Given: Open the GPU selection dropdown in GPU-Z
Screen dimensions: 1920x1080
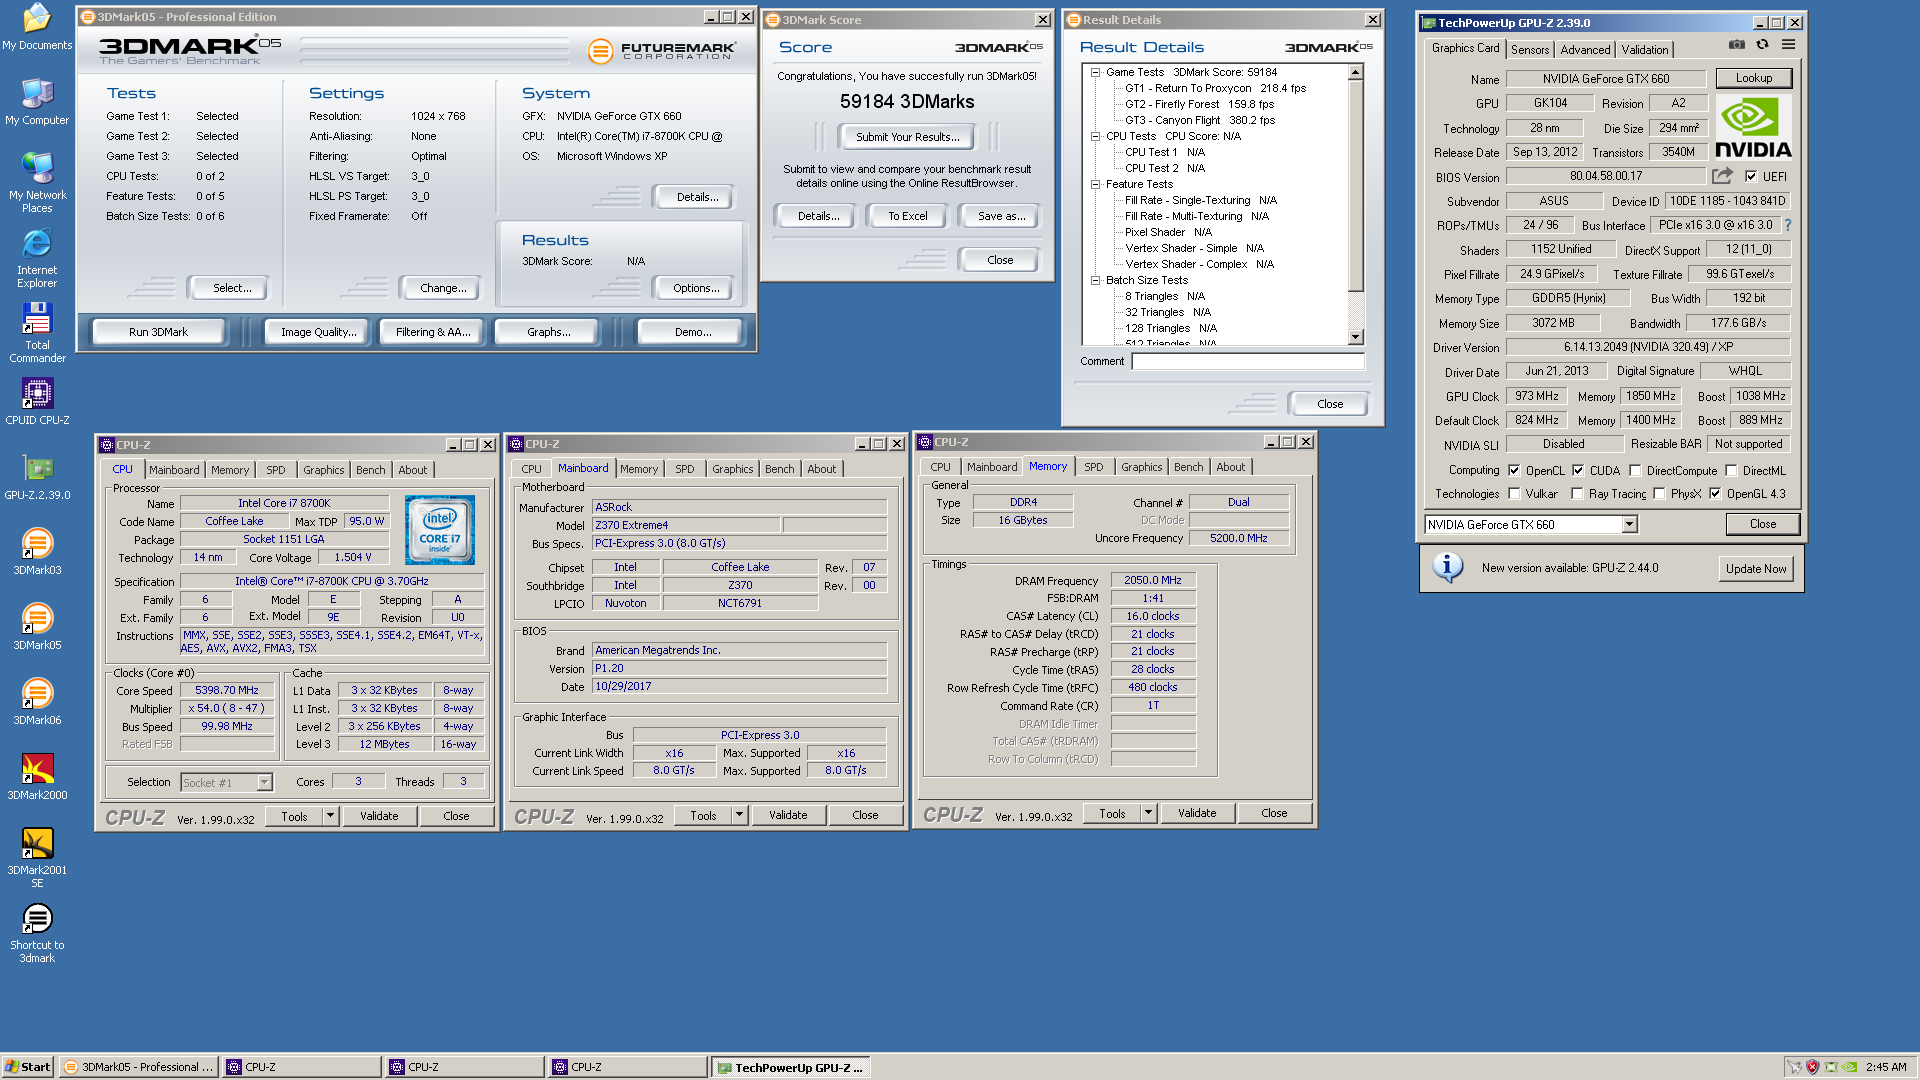Looking at the screenshot, I should (x=1629, y=524).
